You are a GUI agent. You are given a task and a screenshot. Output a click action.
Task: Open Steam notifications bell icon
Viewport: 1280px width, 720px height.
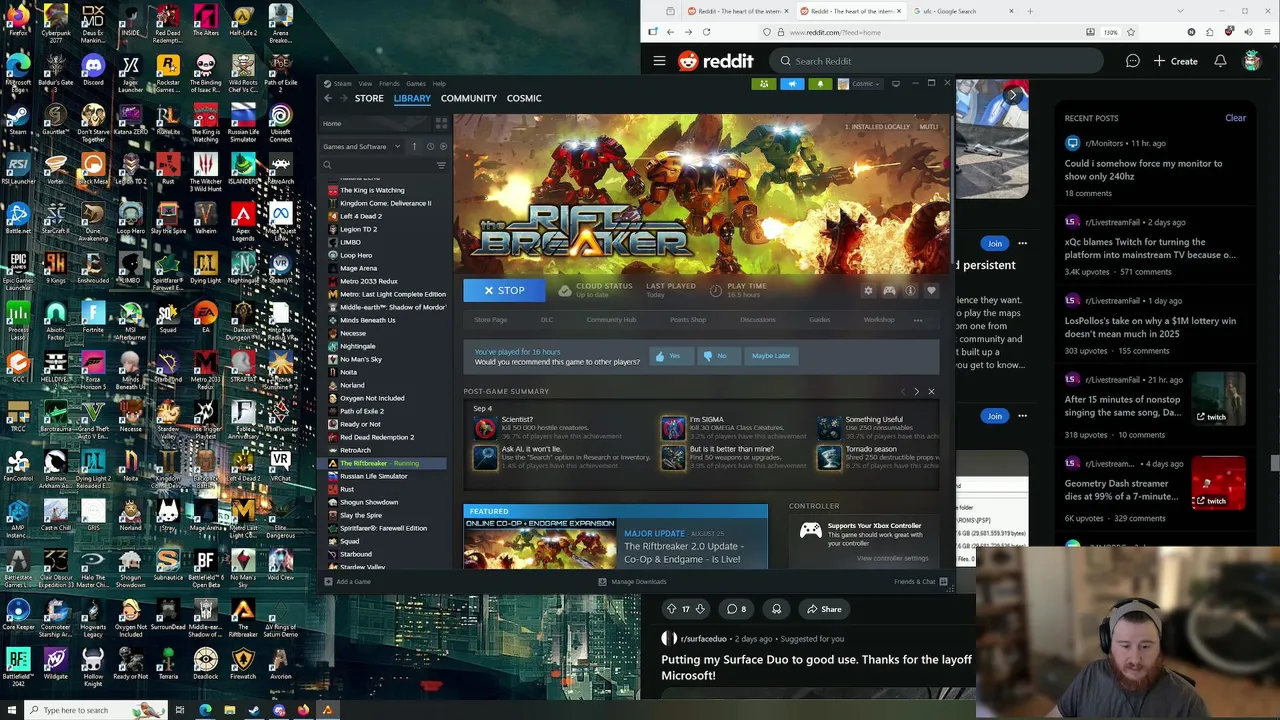coord(820,84)
